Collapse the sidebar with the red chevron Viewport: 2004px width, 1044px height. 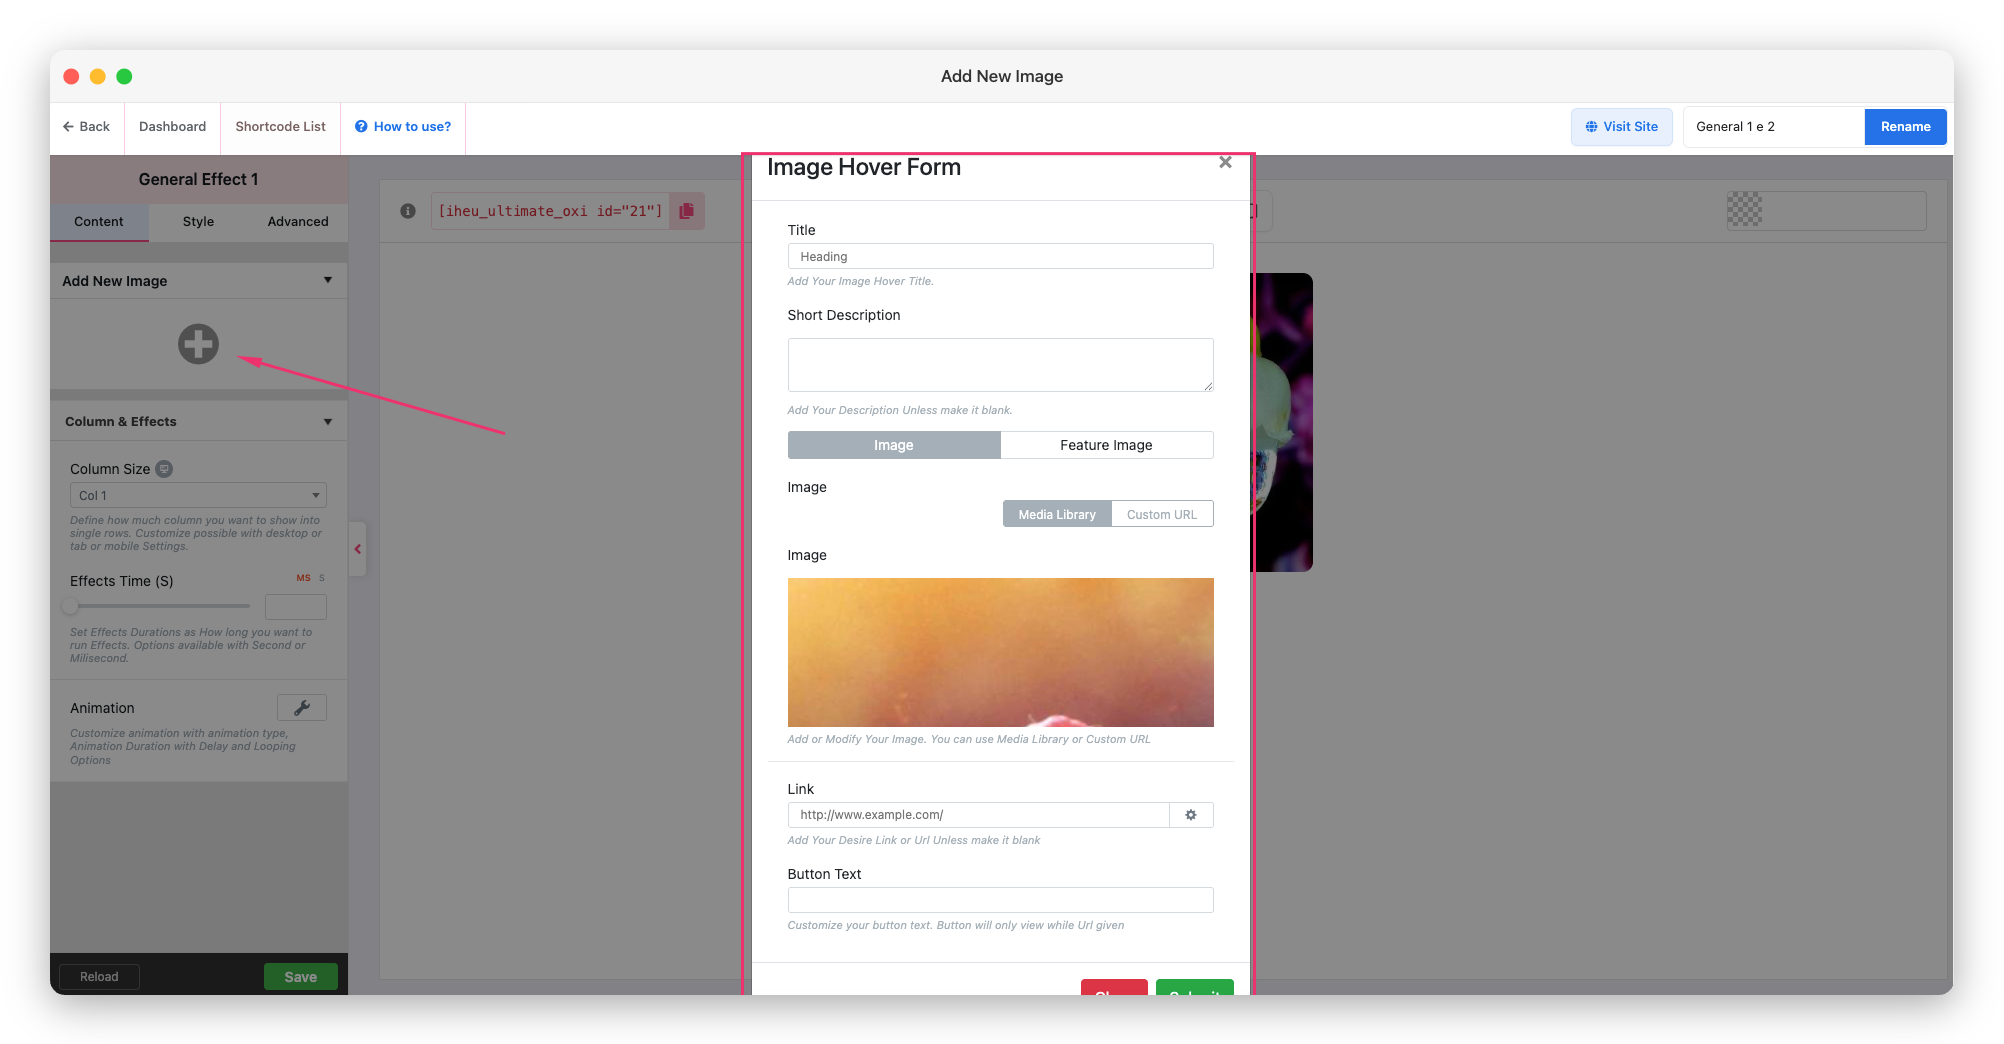click(358, 549)
